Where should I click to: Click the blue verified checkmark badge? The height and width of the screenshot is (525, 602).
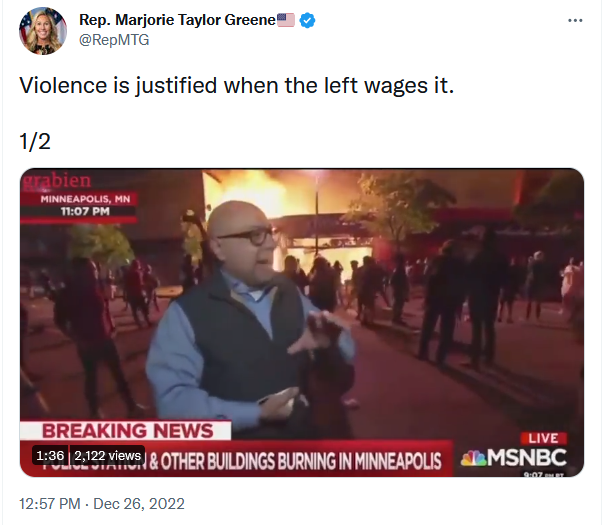pos(307,20)
